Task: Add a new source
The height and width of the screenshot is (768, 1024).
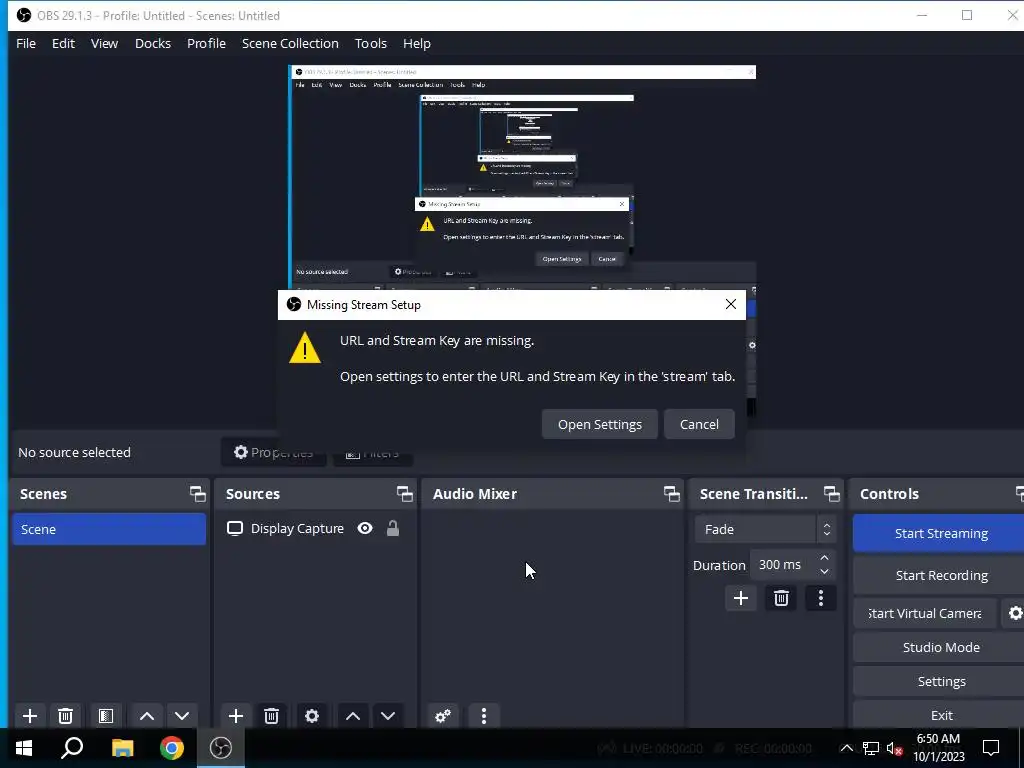Action: (236, 716)
